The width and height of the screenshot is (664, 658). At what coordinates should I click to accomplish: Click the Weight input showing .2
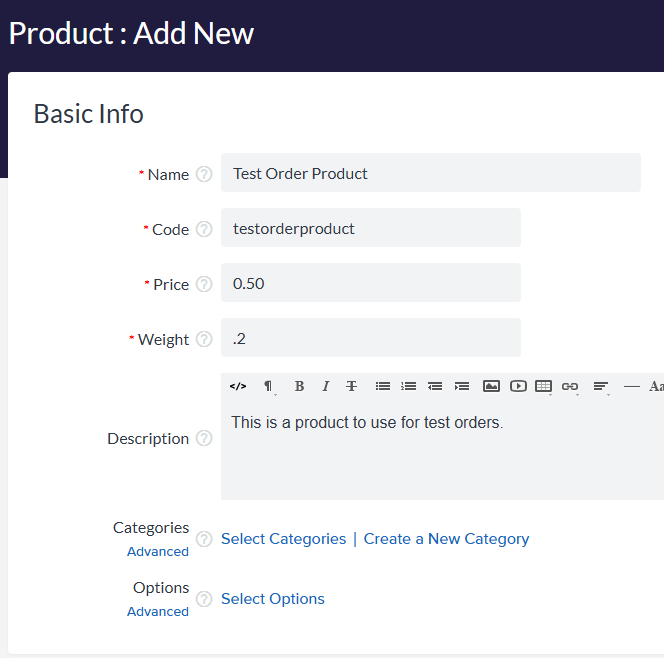371,338
